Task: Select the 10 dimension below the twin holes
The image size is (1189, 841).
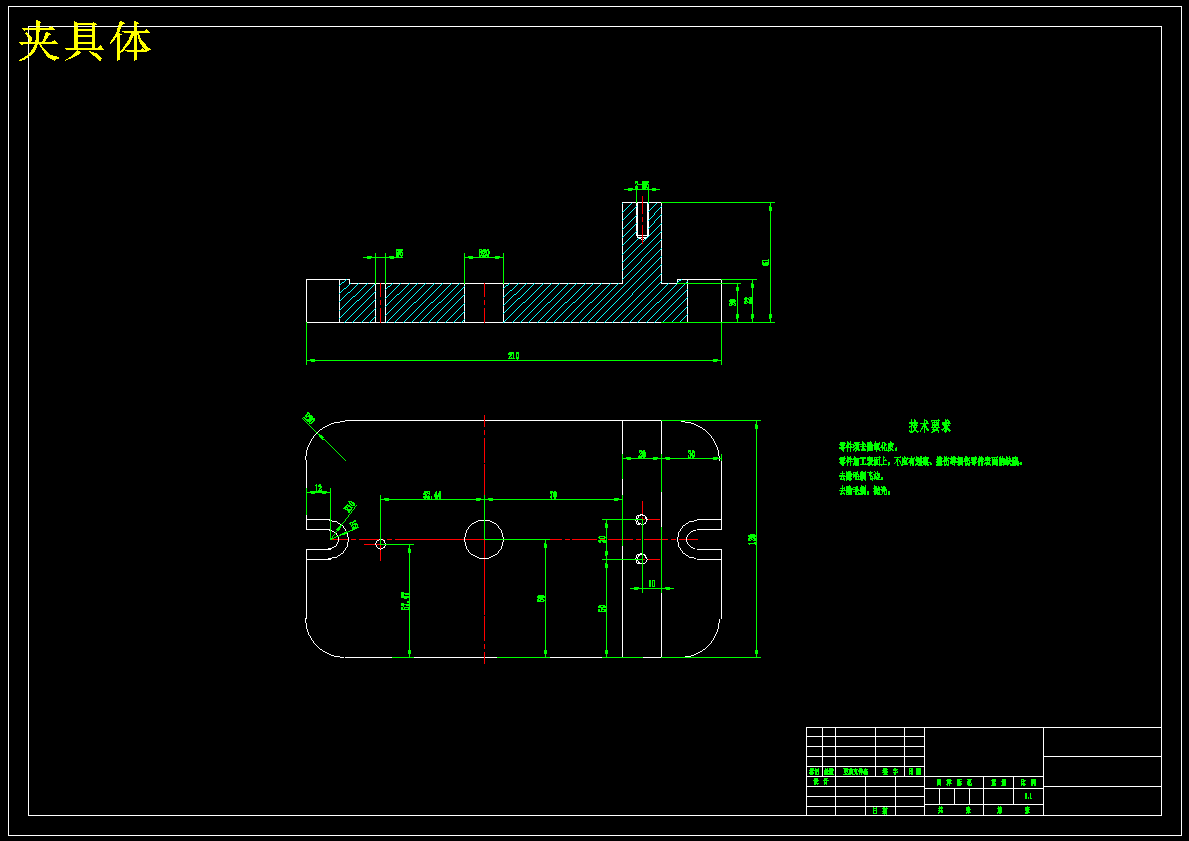Action: click(x=651, y=584)
